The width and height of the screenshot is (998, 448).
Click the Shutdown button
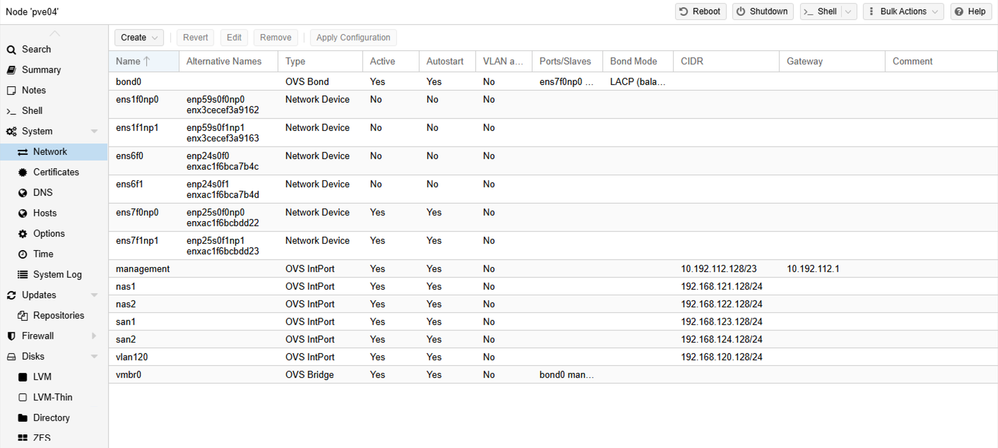[761, 12]
